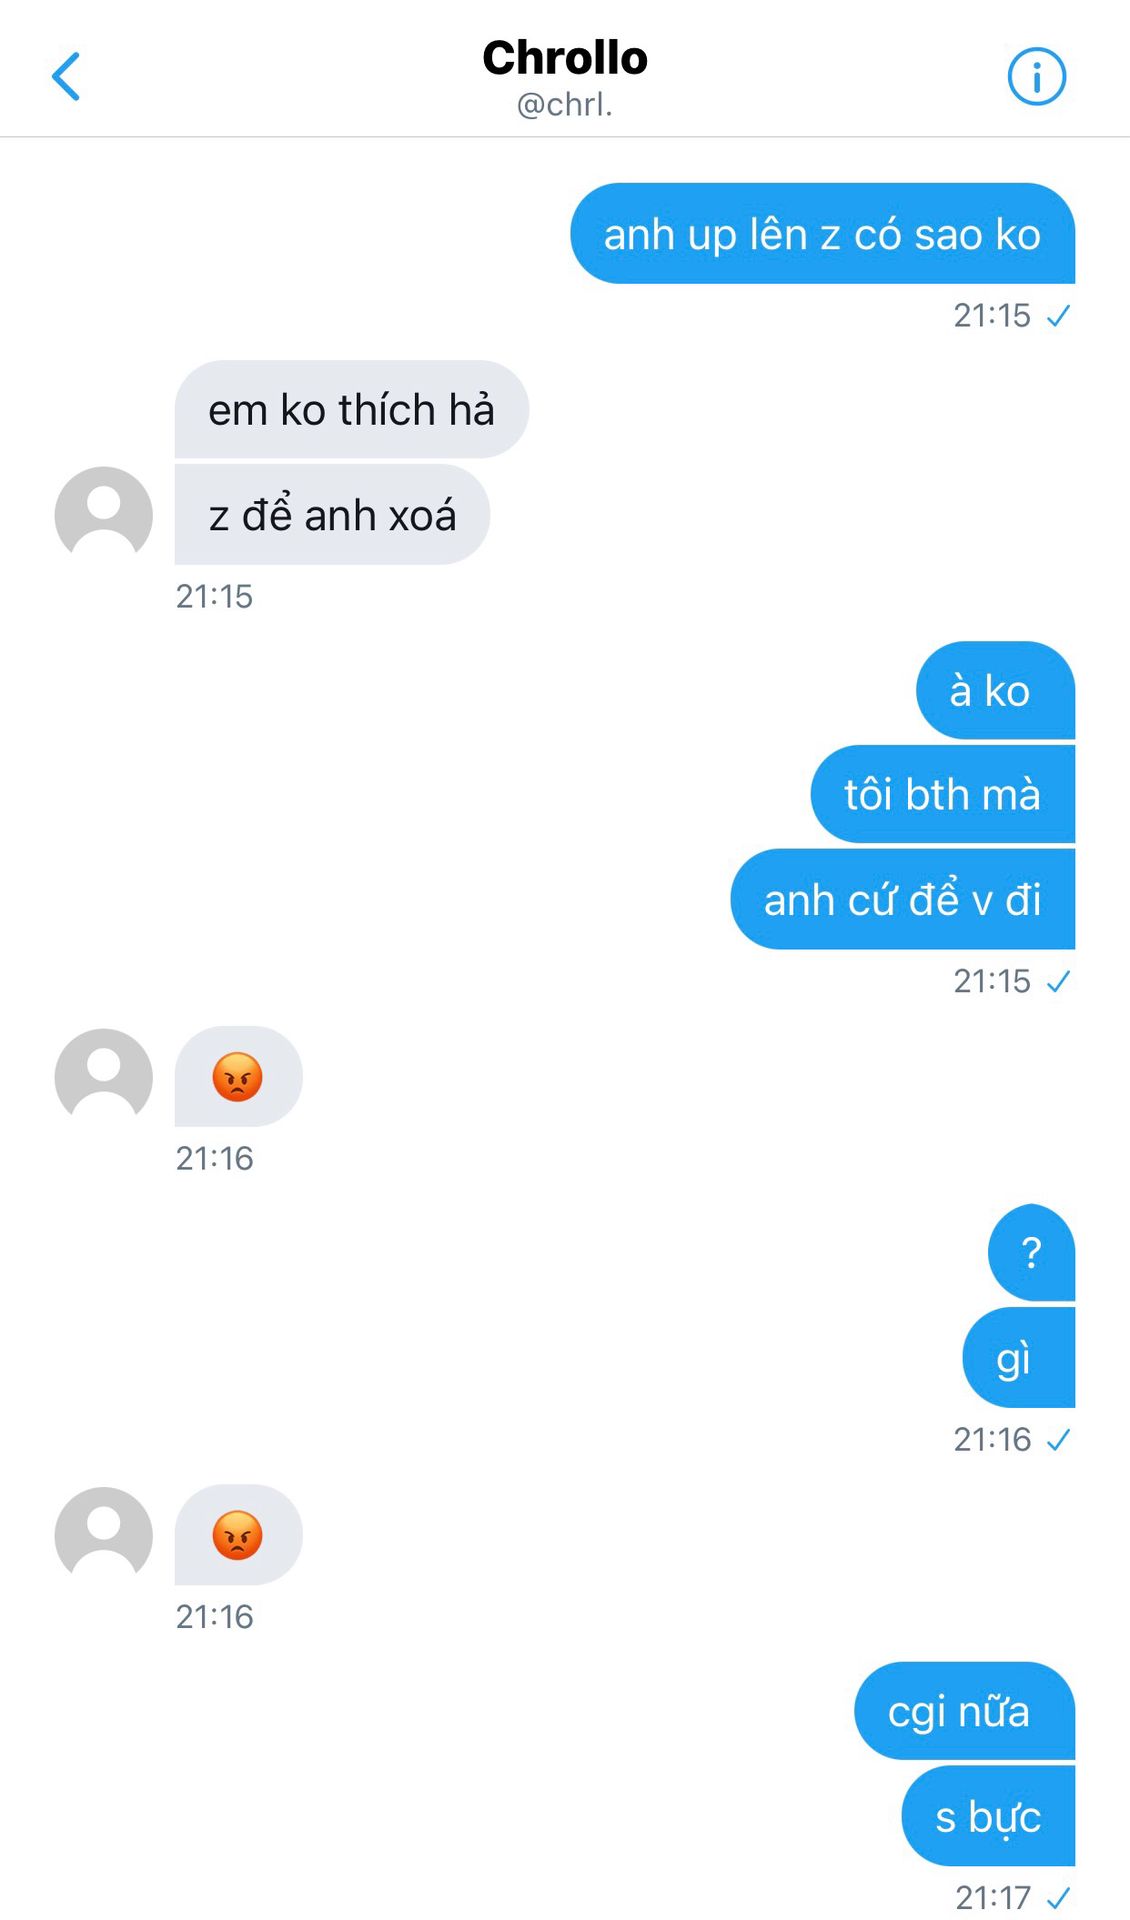
Task: Tap the first angry emoji message
Action: click(238, 1077)
